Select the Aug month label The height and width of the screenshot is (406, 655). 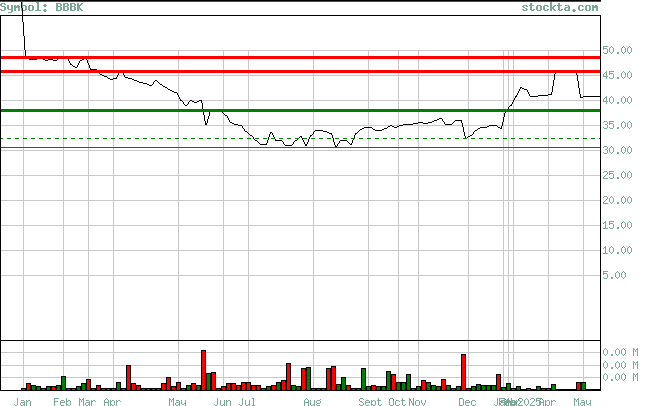click(x=312, y=402)
